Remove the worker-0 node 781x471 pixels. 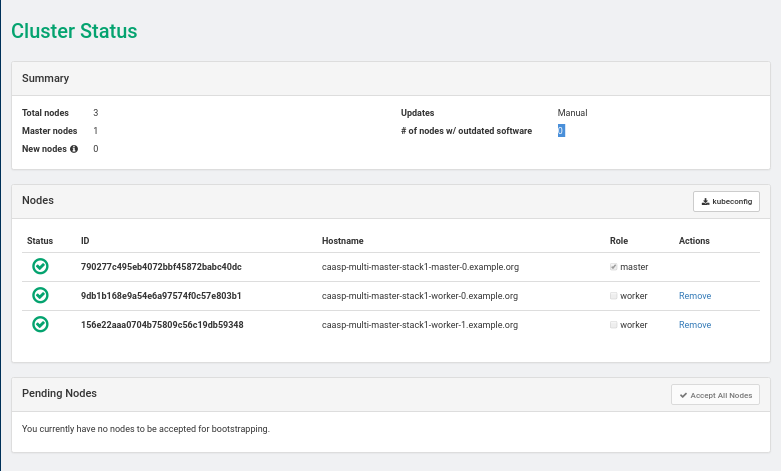pos(695,296)
